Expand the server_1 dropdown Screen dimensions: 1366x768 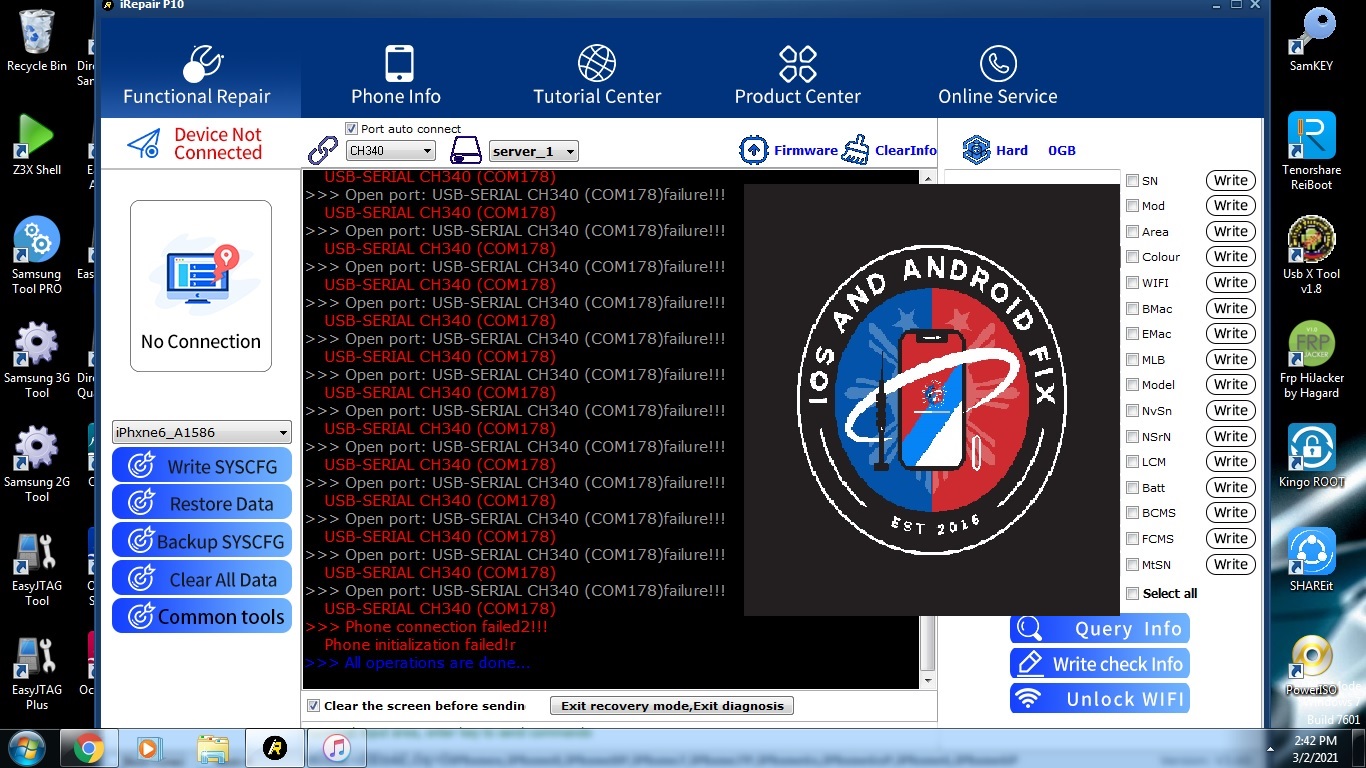(x=534, y=151)
